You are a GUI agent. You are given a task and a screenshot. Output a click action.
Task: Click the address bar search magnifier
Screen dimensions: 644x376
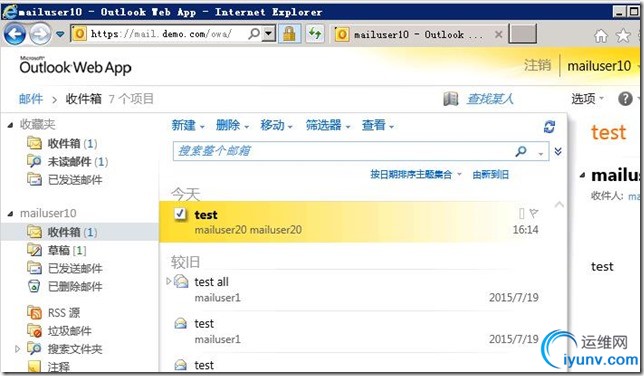pos(254,34)
